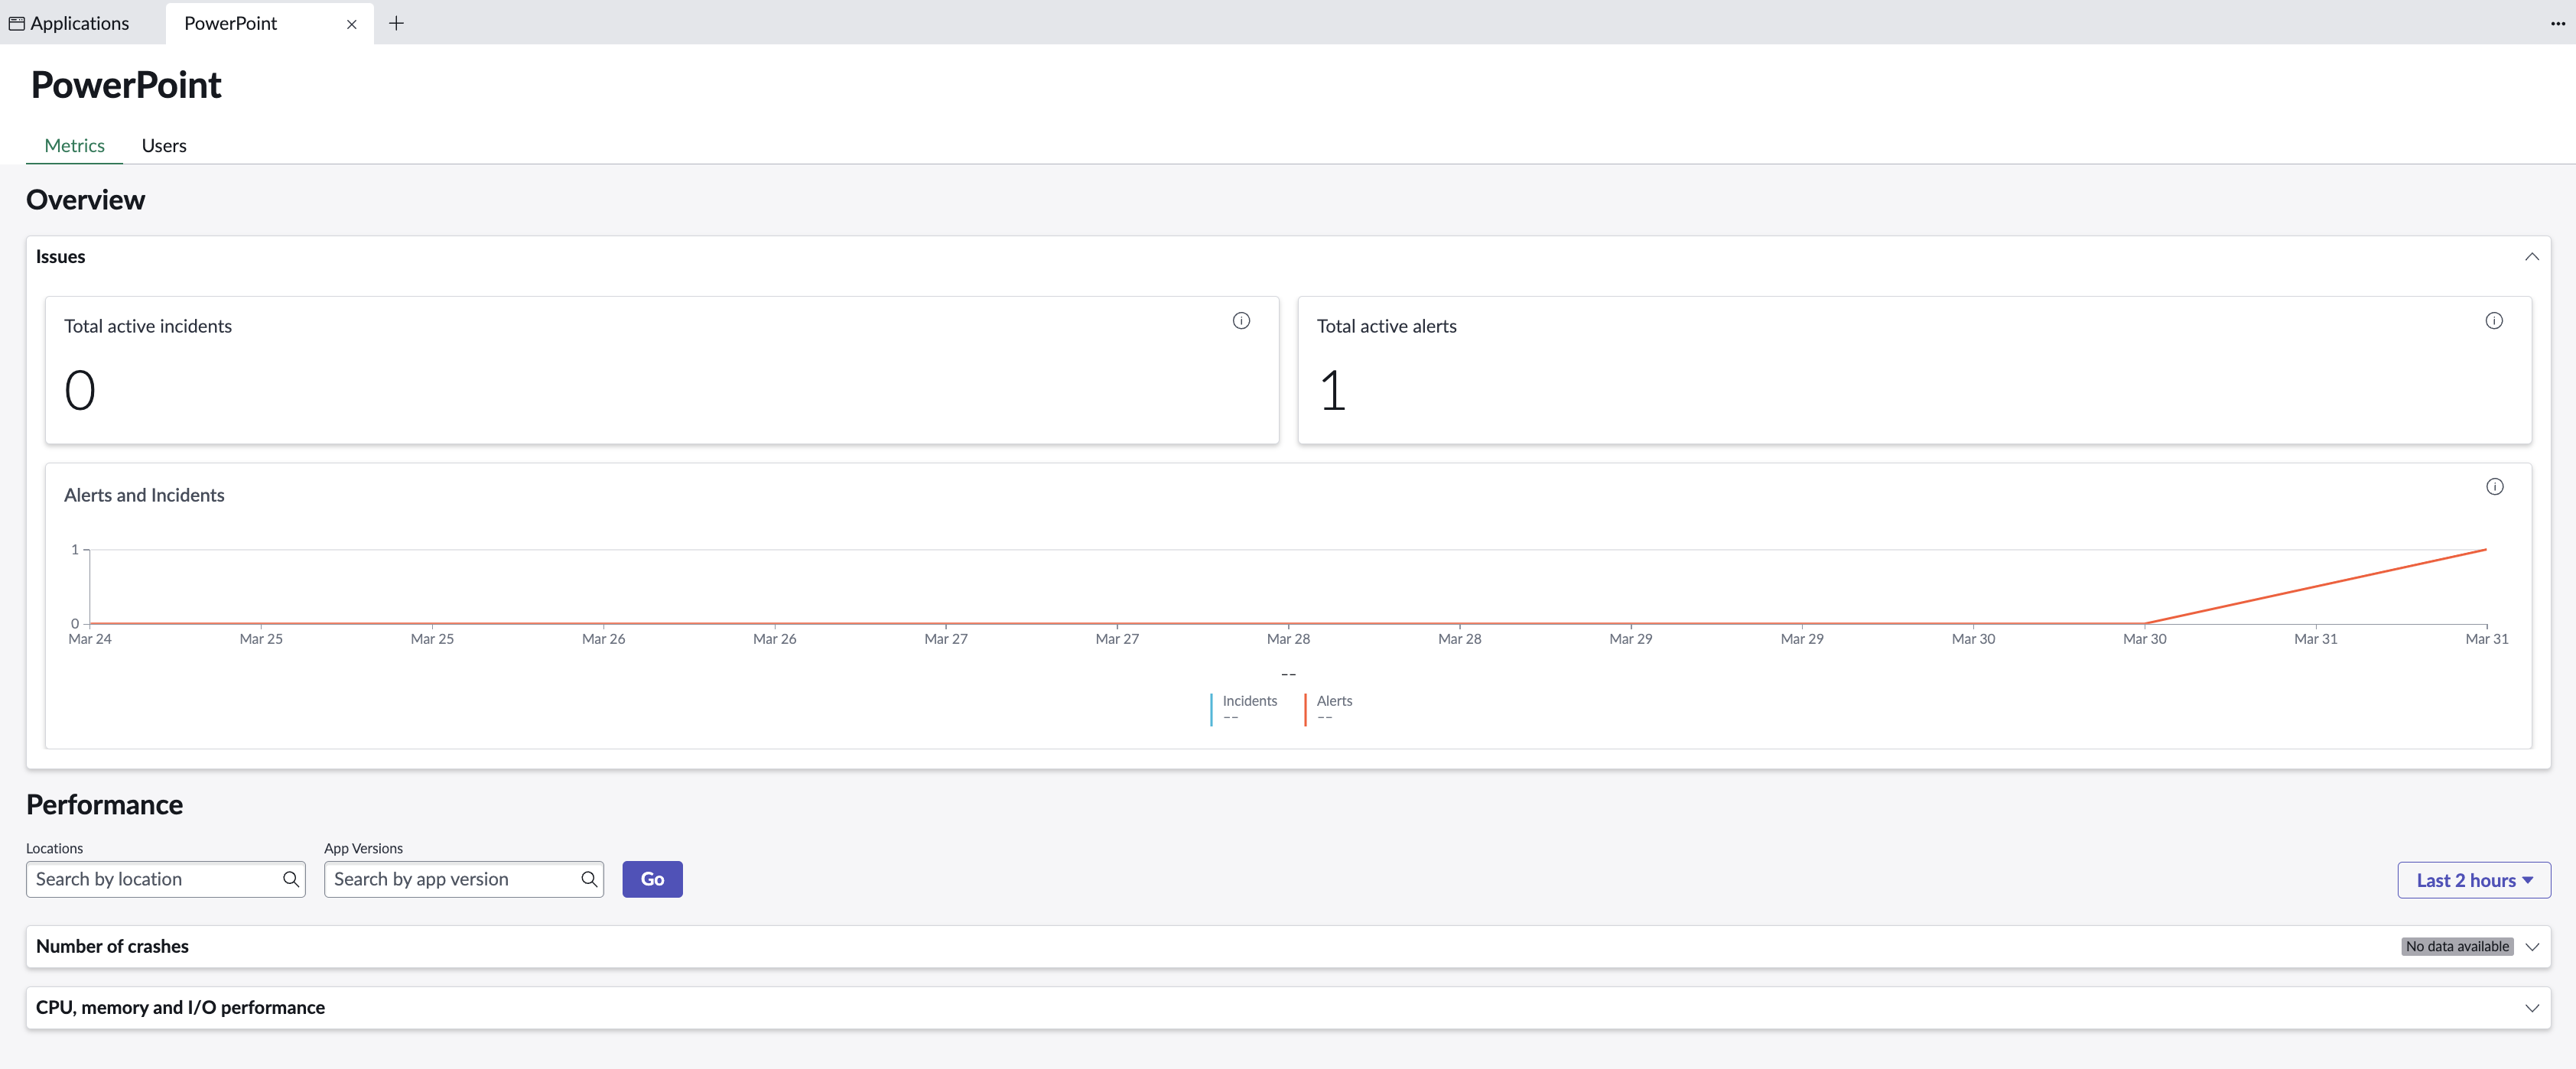Click the Performance heading
Image resolution: width=2576 pixels, height=1069 pixels.
coord(104,805)
